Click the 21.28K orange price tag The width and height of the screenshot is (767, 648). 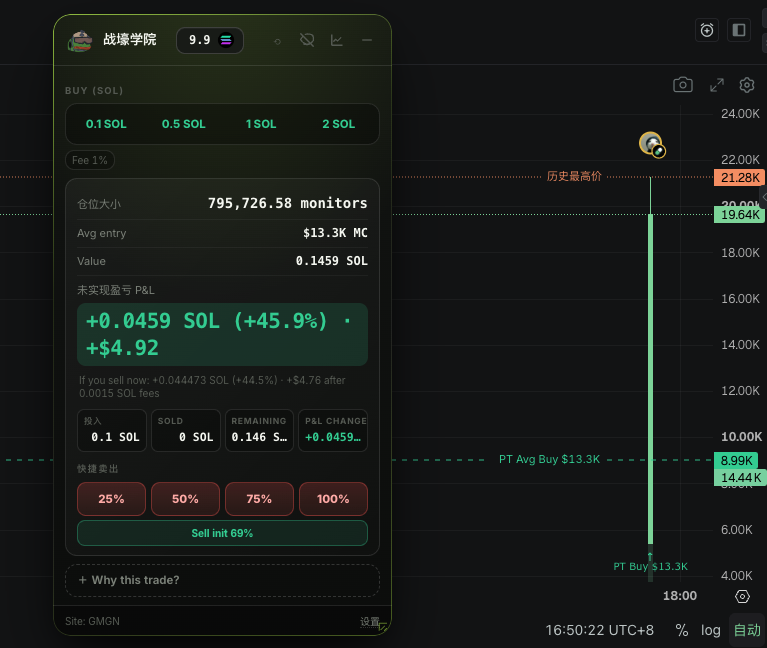(739, 178)
